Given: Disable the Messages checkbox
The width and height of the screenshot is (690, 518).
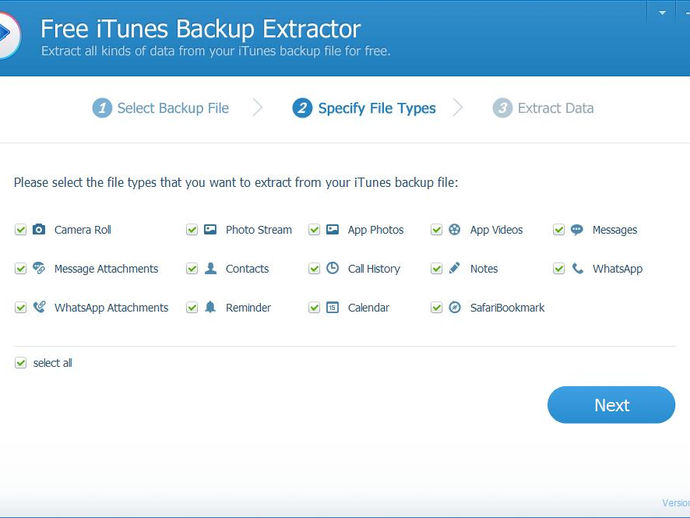Looking at the screenshot, I should 559,230.
